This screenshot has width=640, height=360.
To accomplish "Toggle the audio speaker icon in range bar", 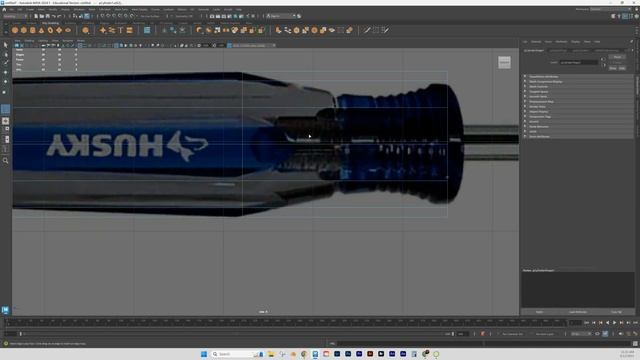I will click(x=621, y=334).
